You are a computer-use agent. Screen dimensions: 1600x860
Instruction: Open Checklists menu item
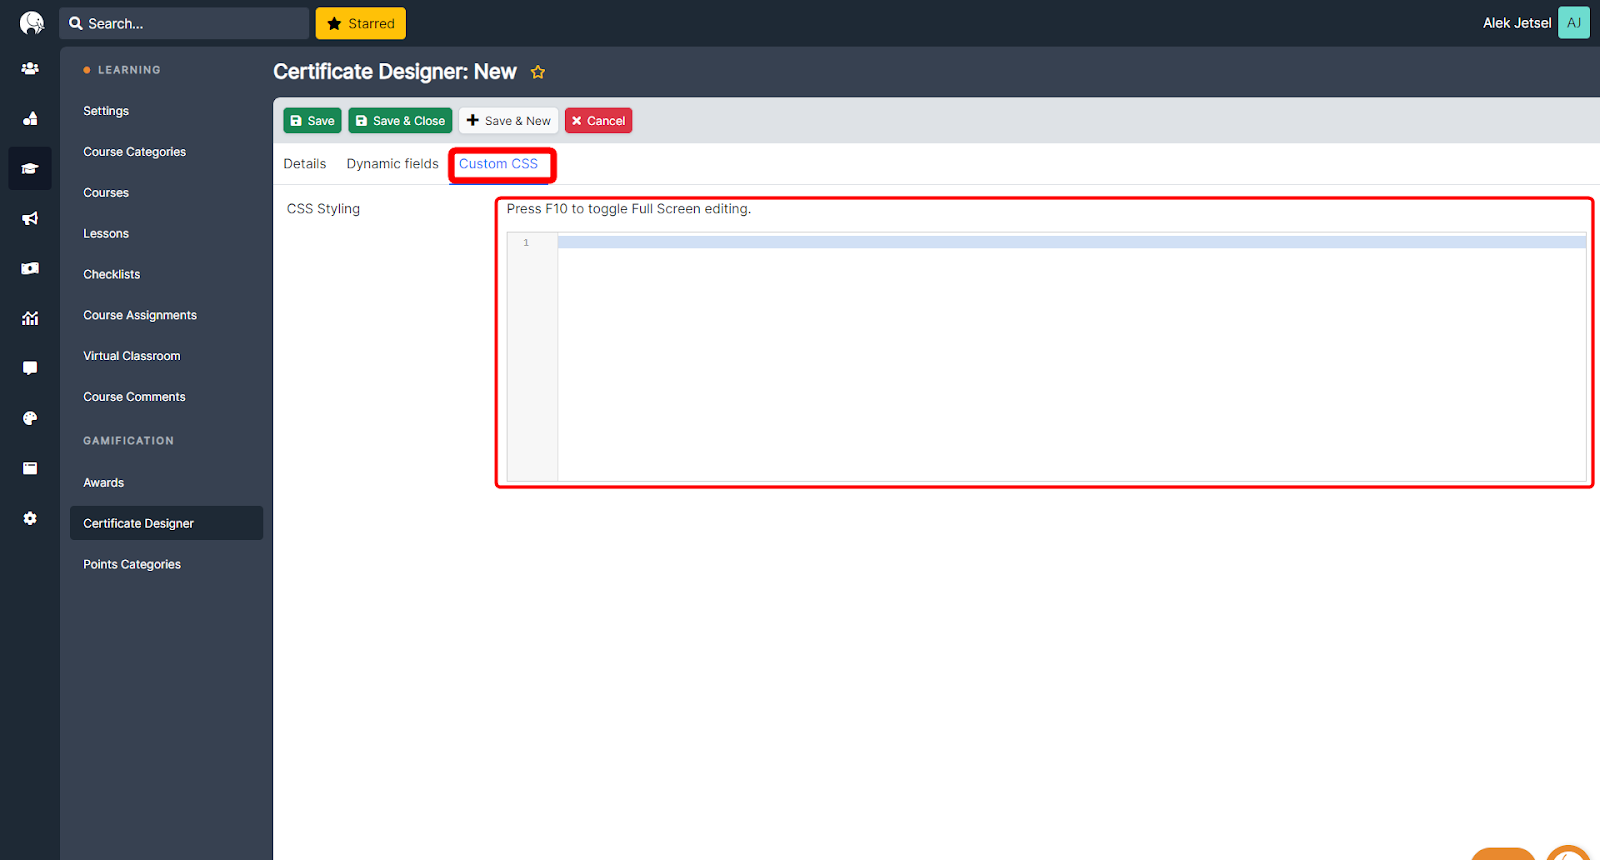point(112,275)
